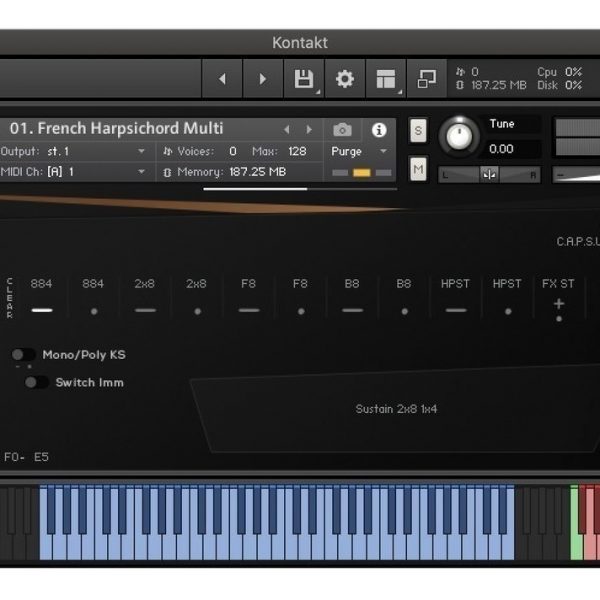Screen dimensions: 600x600
Task: Click the yellow purge status indicator
Action: pos(362,173)
